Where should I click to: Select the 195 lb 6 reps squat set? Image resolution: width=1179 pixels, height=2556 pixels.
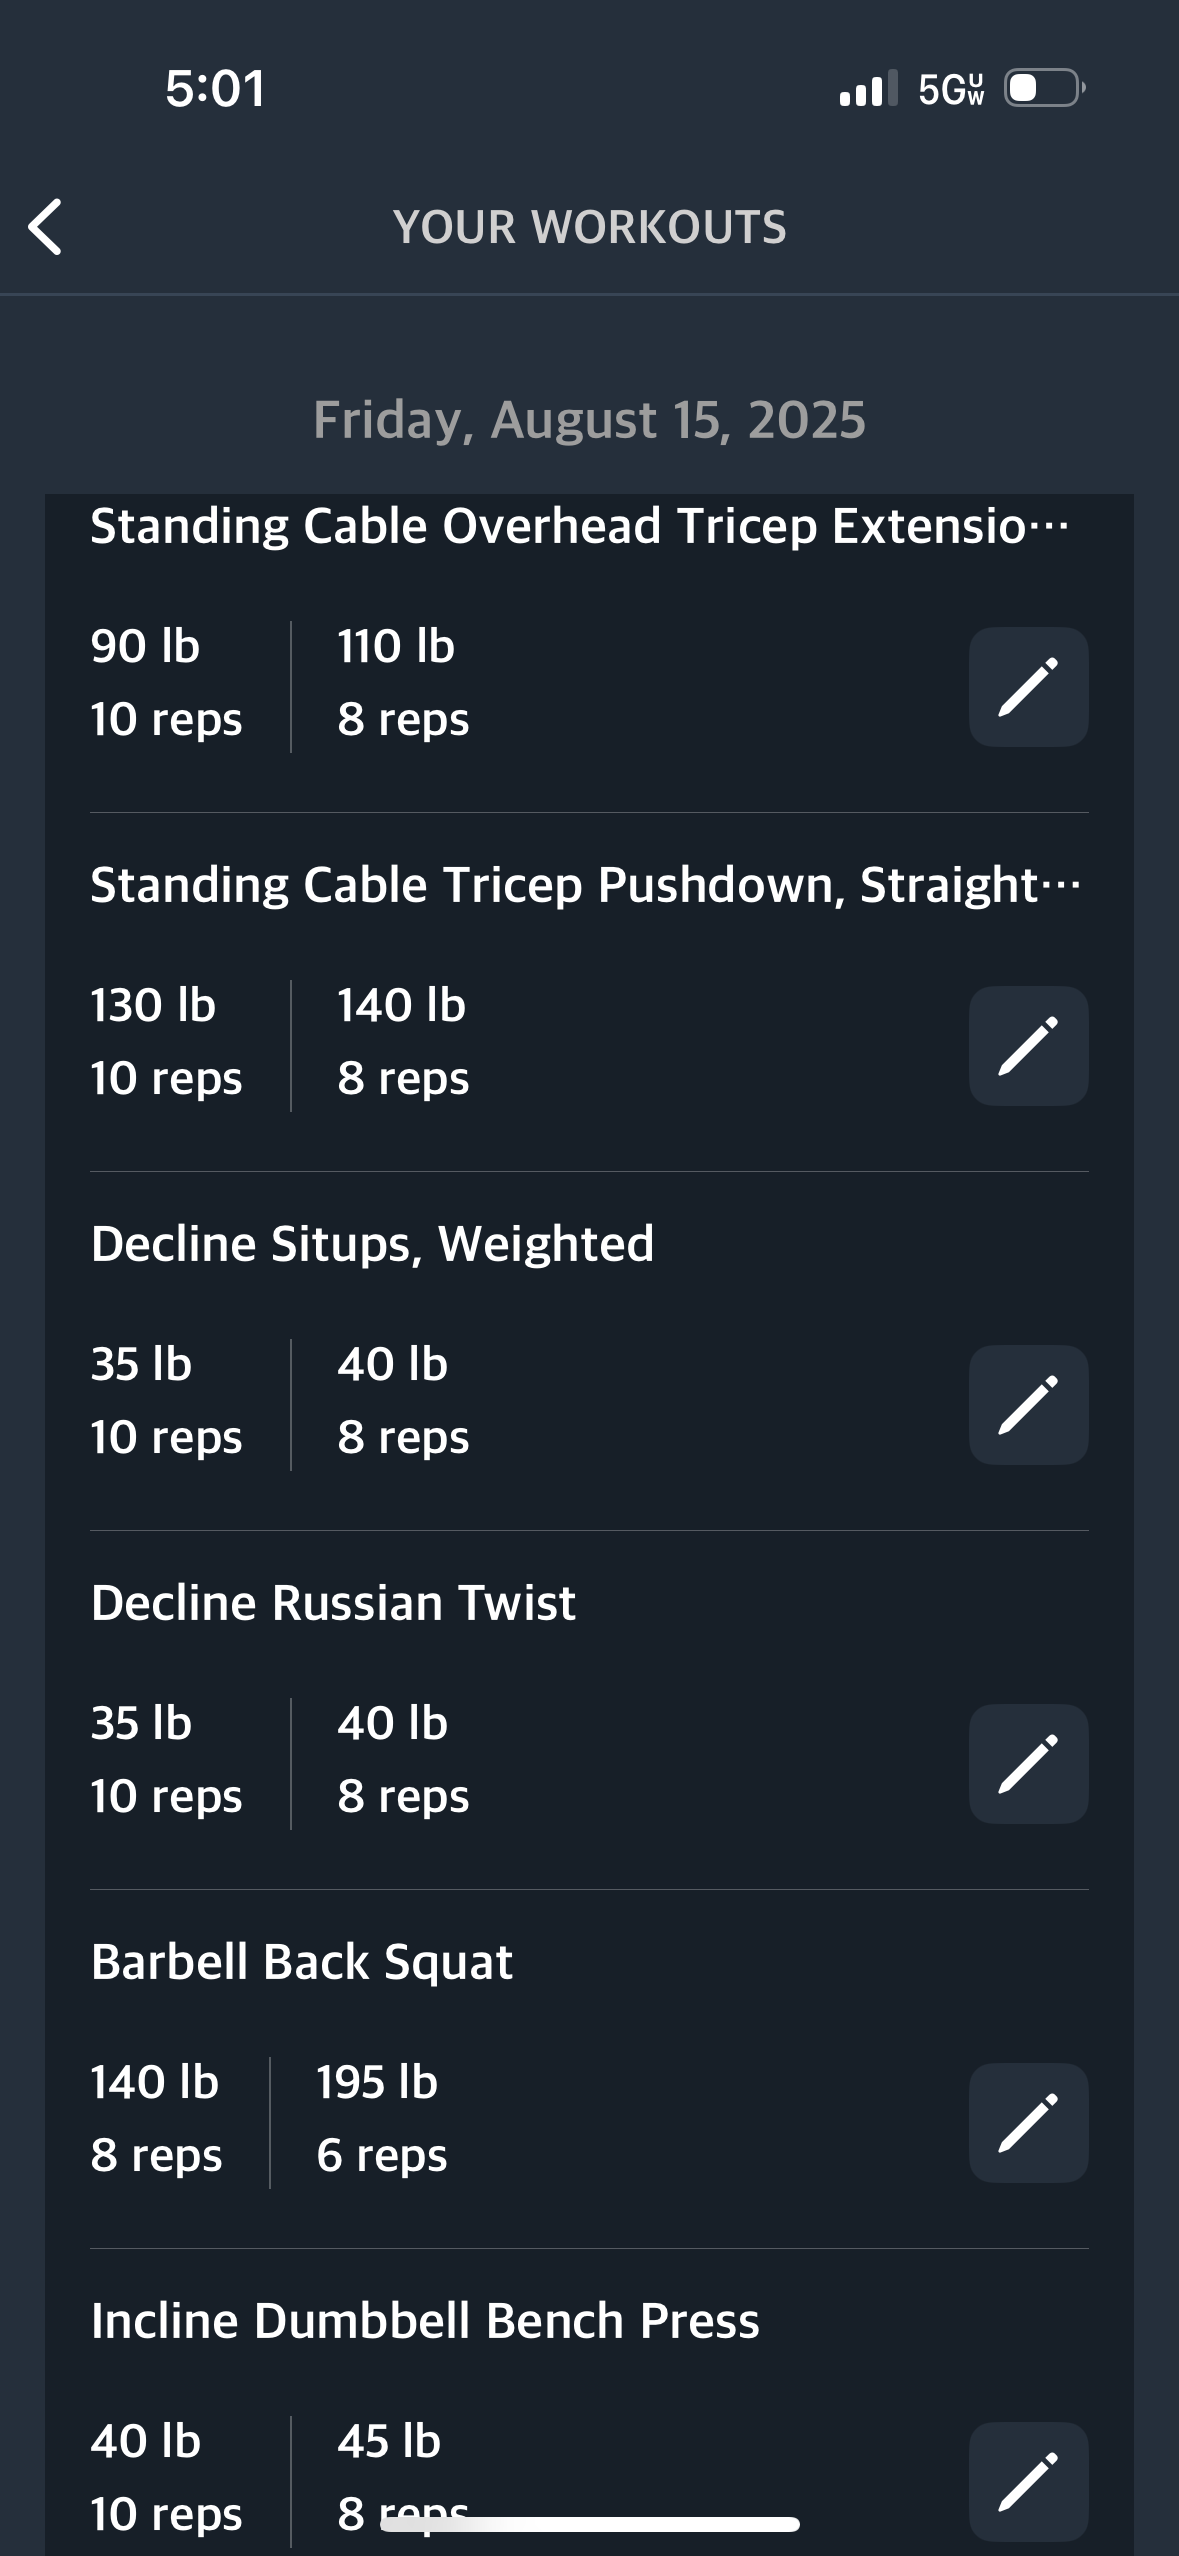381,2119
